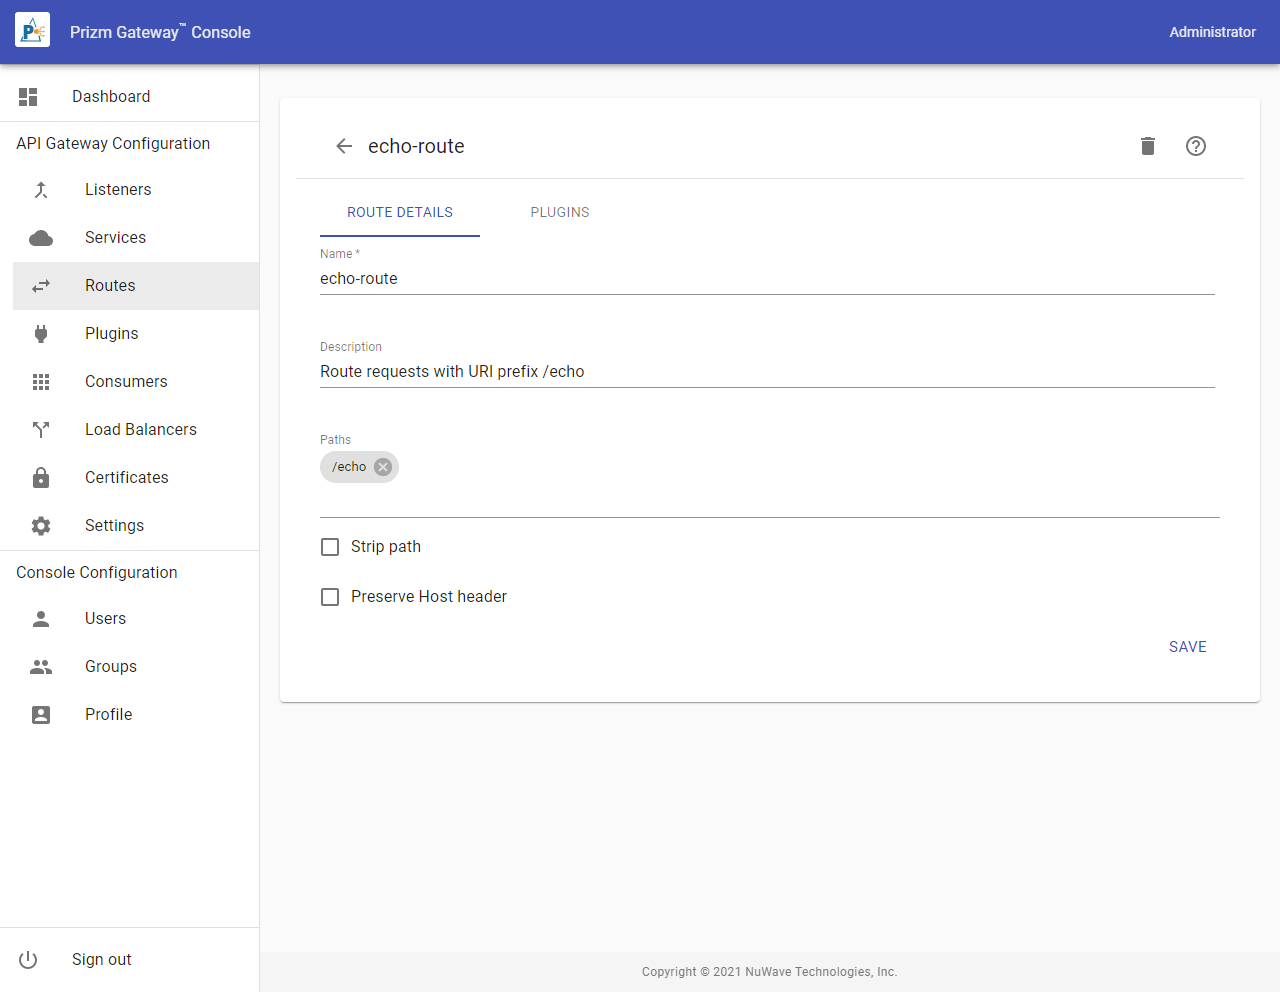Open the Load Balancers page
The width and height of the screenshot is (1280, 992).
[140, 430]
